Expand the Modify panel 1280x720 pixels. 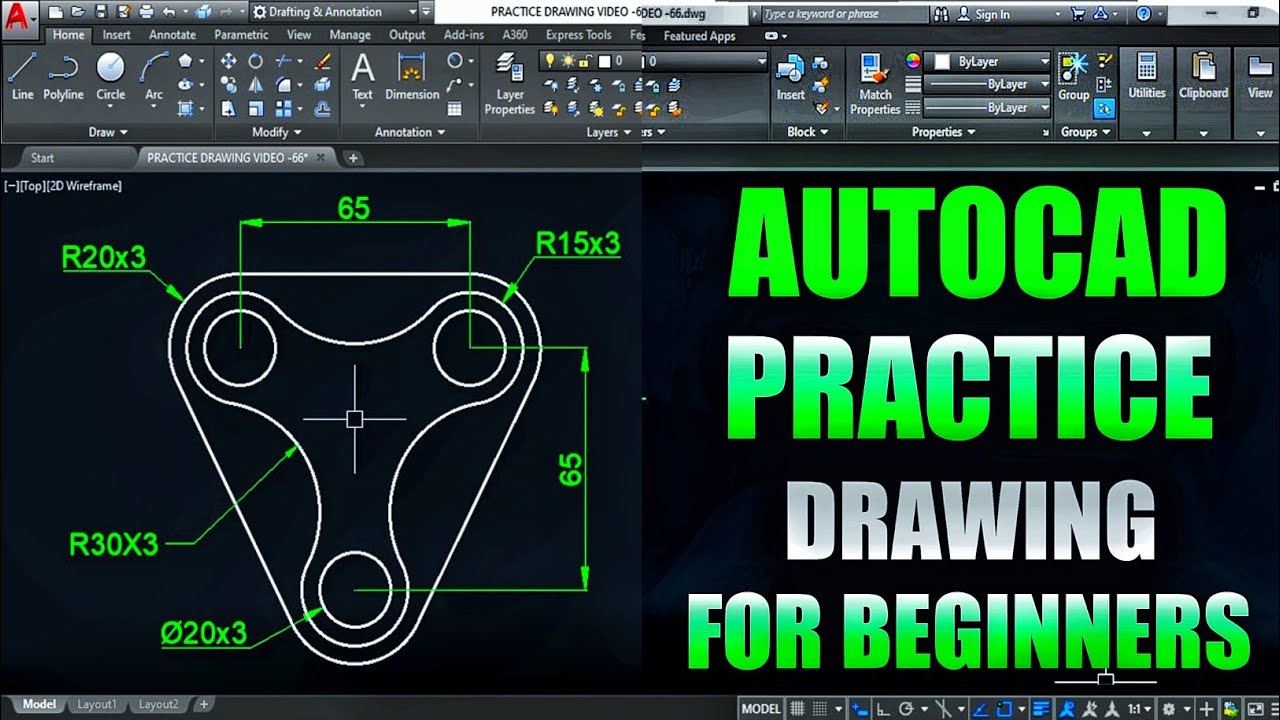point(276,132)
